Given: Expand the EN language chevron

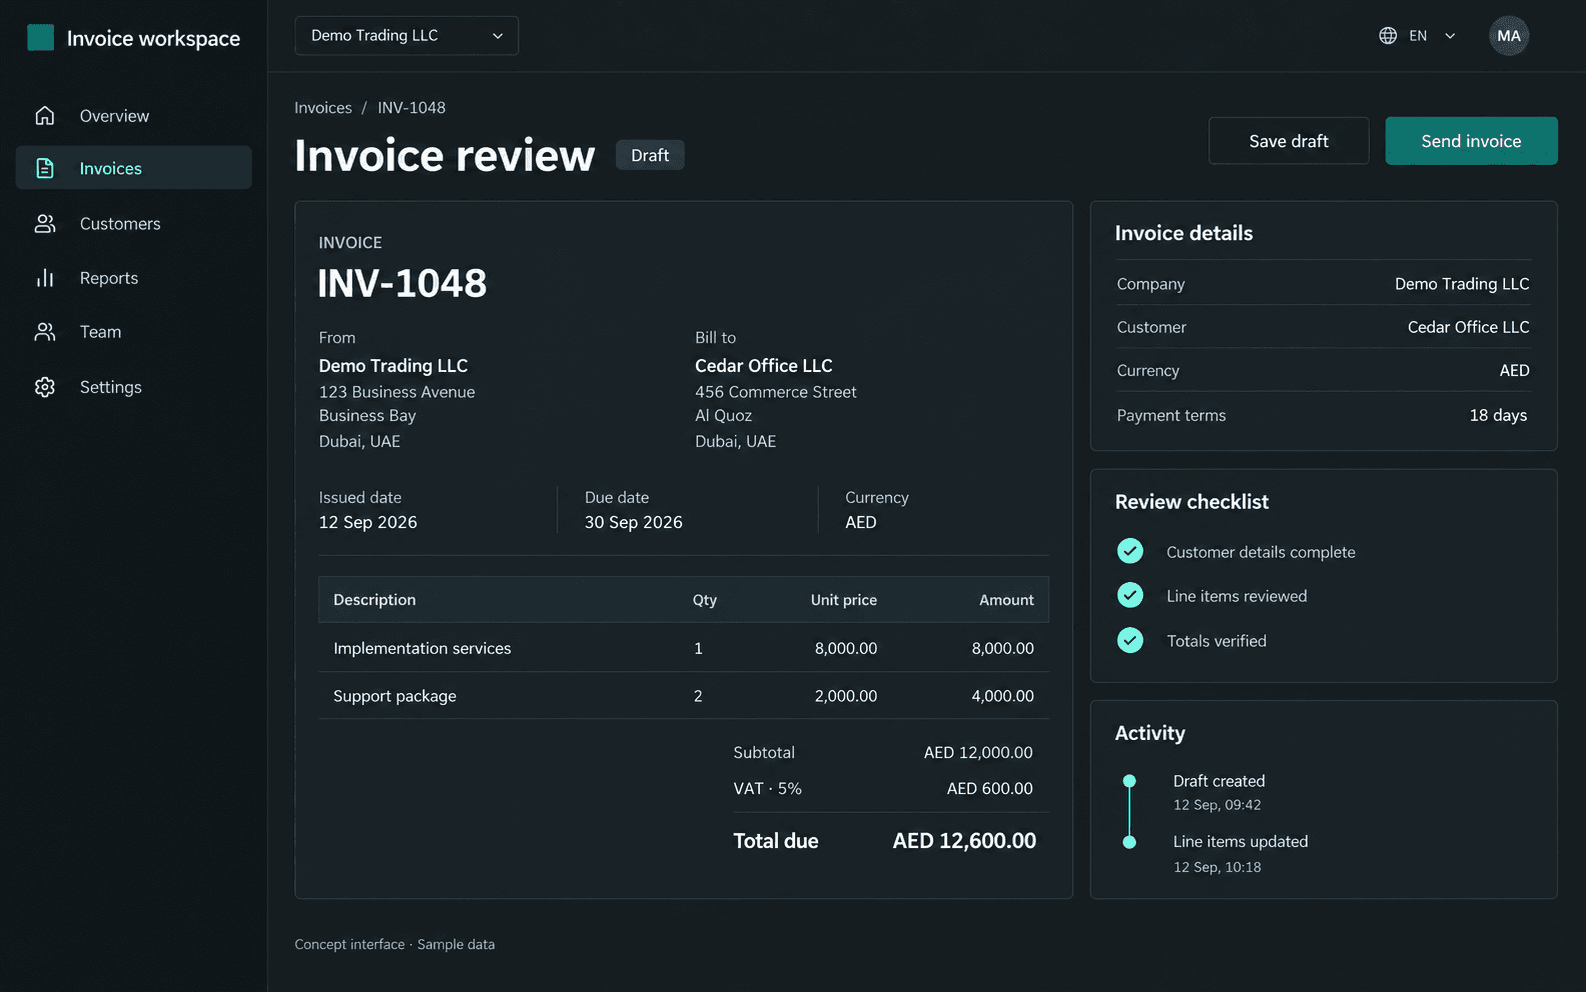Looking at the screenshot, I should click(x=1450, y=36).
